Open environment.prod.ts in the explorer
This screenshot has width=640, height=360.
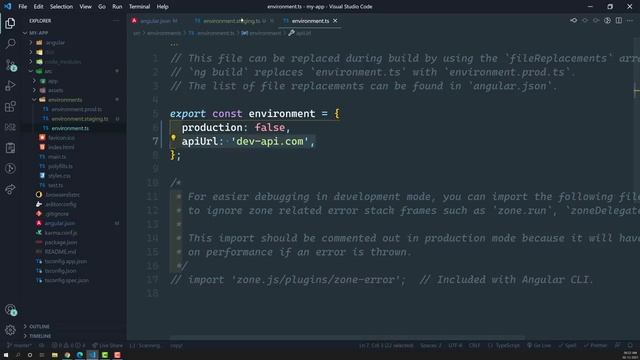[x=76, y=109]
